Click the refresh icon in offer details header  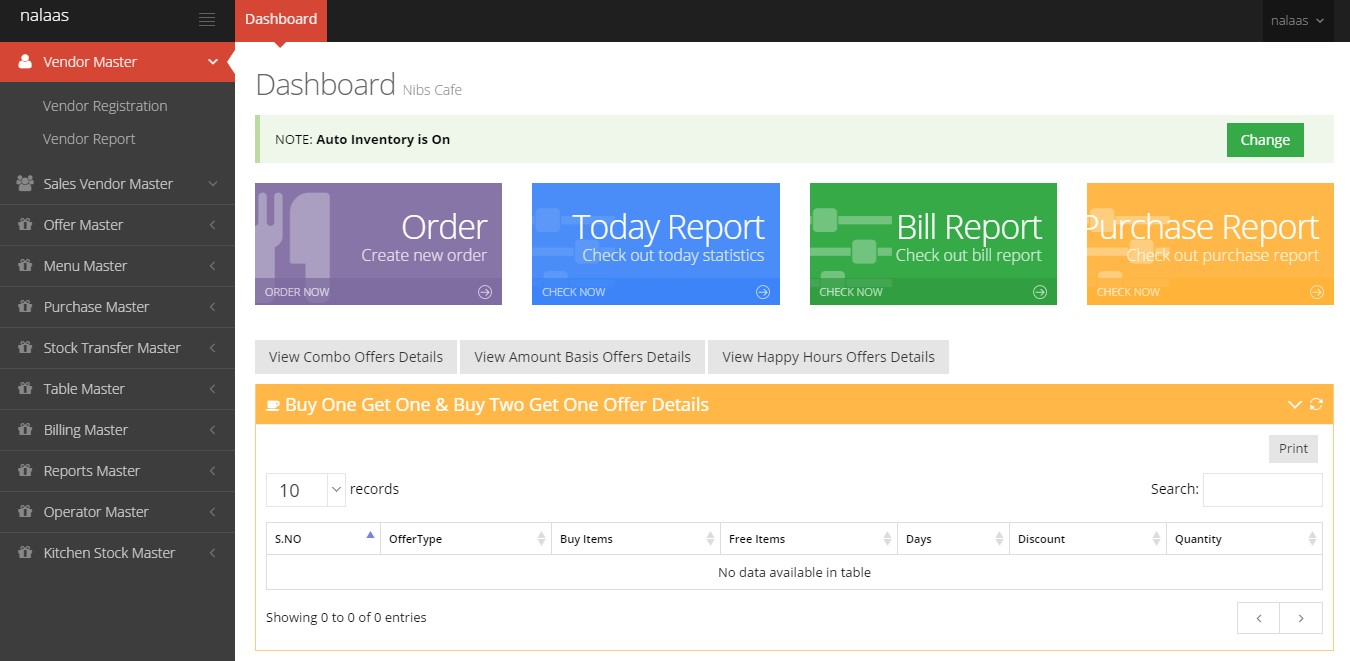(x=1316, y=404)
